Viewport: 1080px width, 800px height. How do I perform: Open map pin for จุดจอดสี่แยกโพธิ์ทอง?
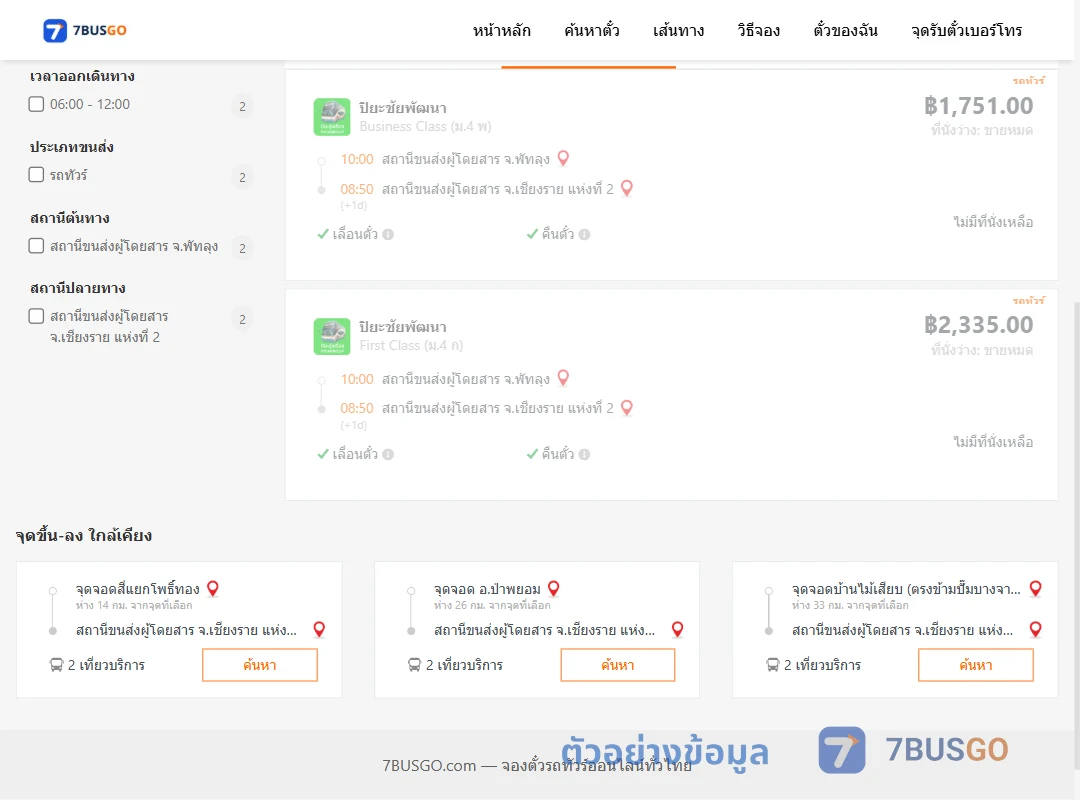(x=213, y=588)
